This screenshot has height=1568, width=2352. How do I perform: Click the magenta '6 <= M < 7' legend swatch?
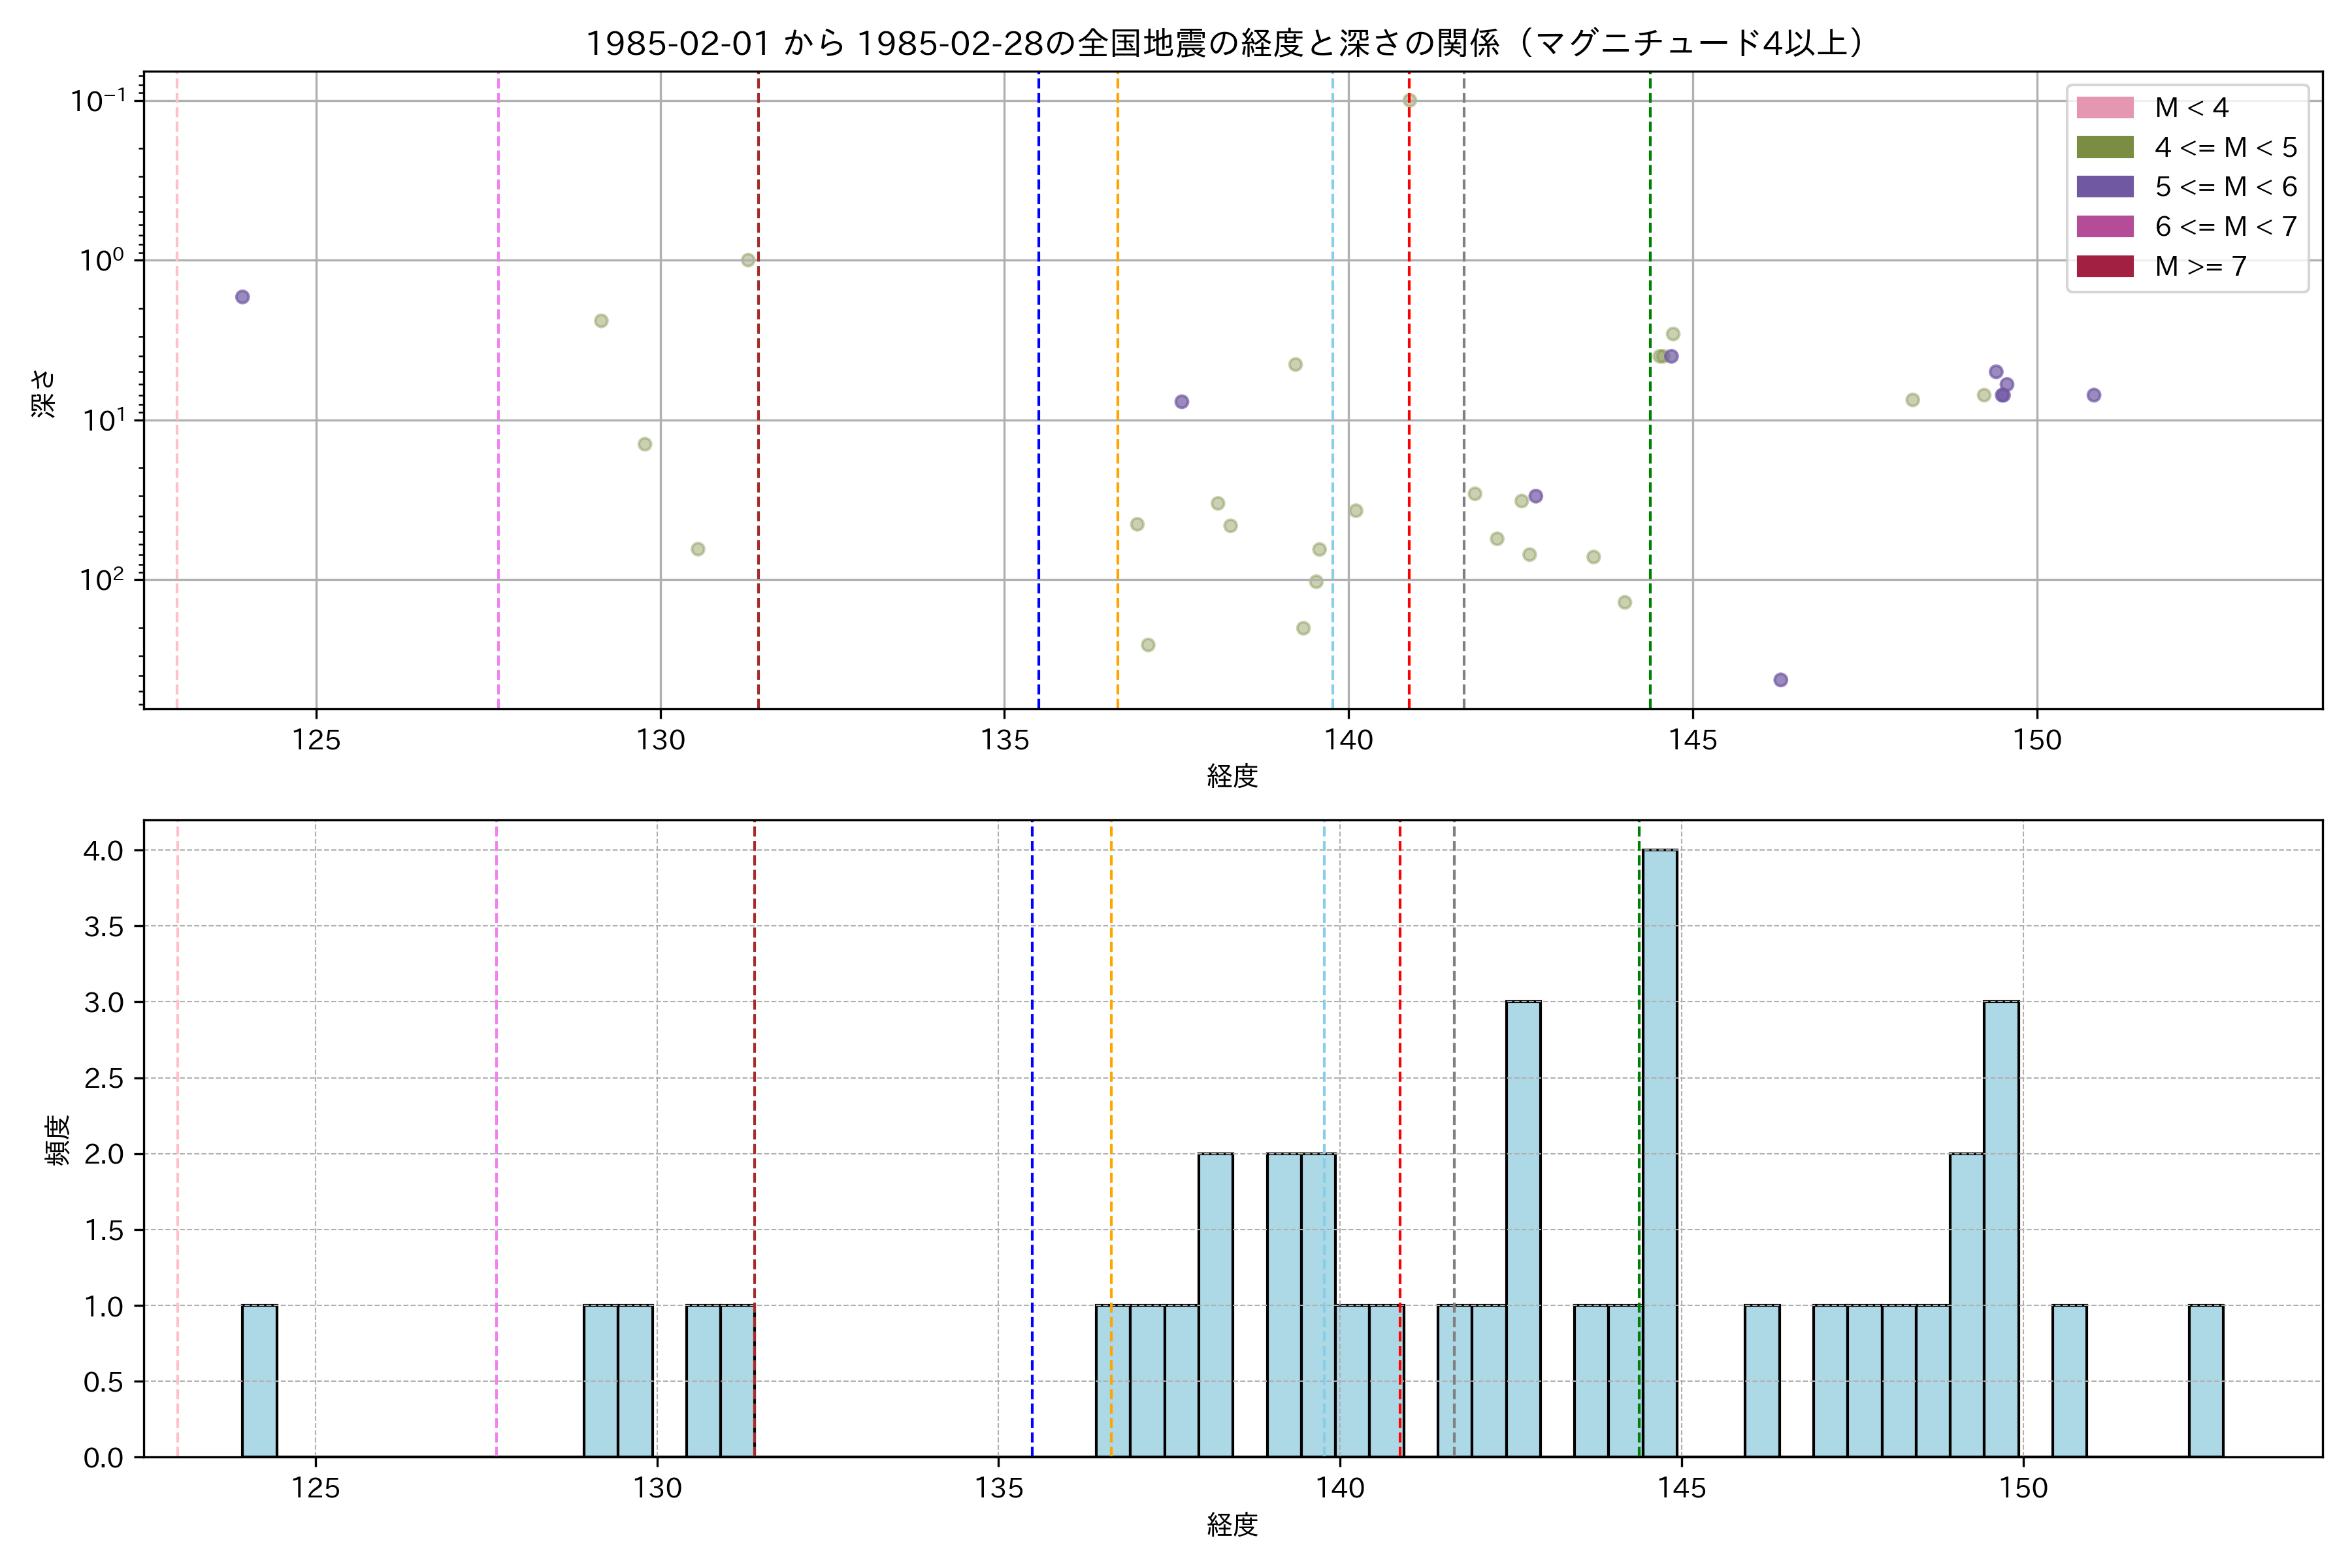2104,227
